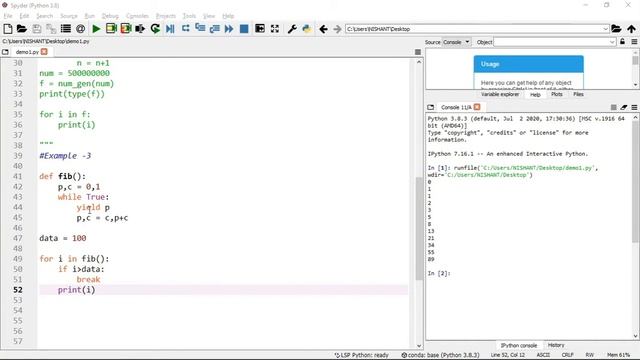This screenshot has width=640, height=360.
Task: Go forward with the right arrow icon
Action: 337,29
